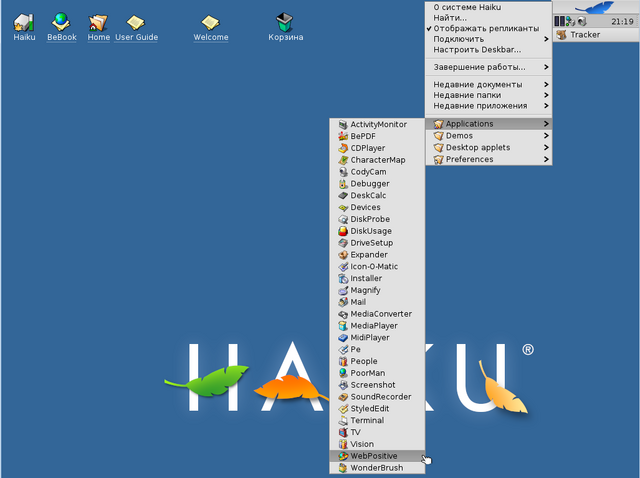This screenshot has height=478, width=640.
Task: Select the Корзина trash icon
Action: pyautogui.click(x=285, y=27)
